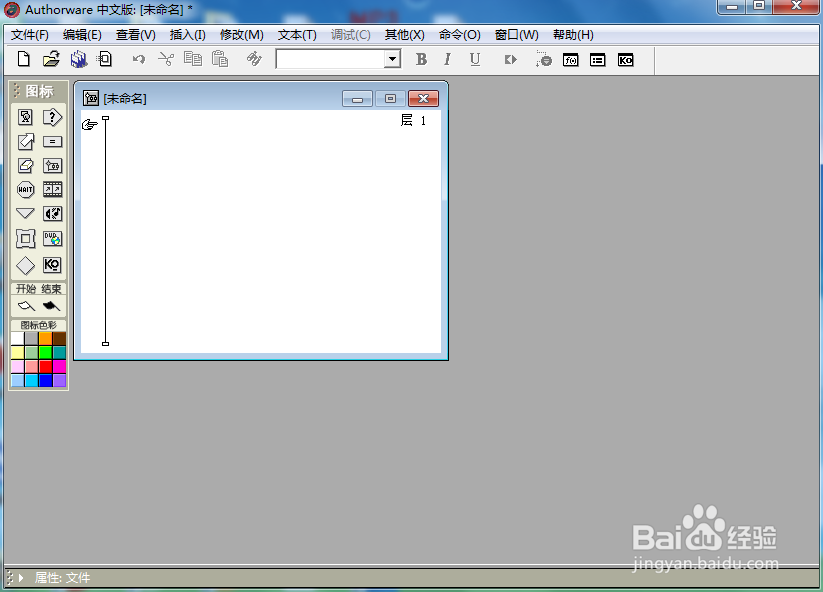Copy using the toolbar copy icon
Viewport: 823px width, 592px height.
click(x=193, y=59)
